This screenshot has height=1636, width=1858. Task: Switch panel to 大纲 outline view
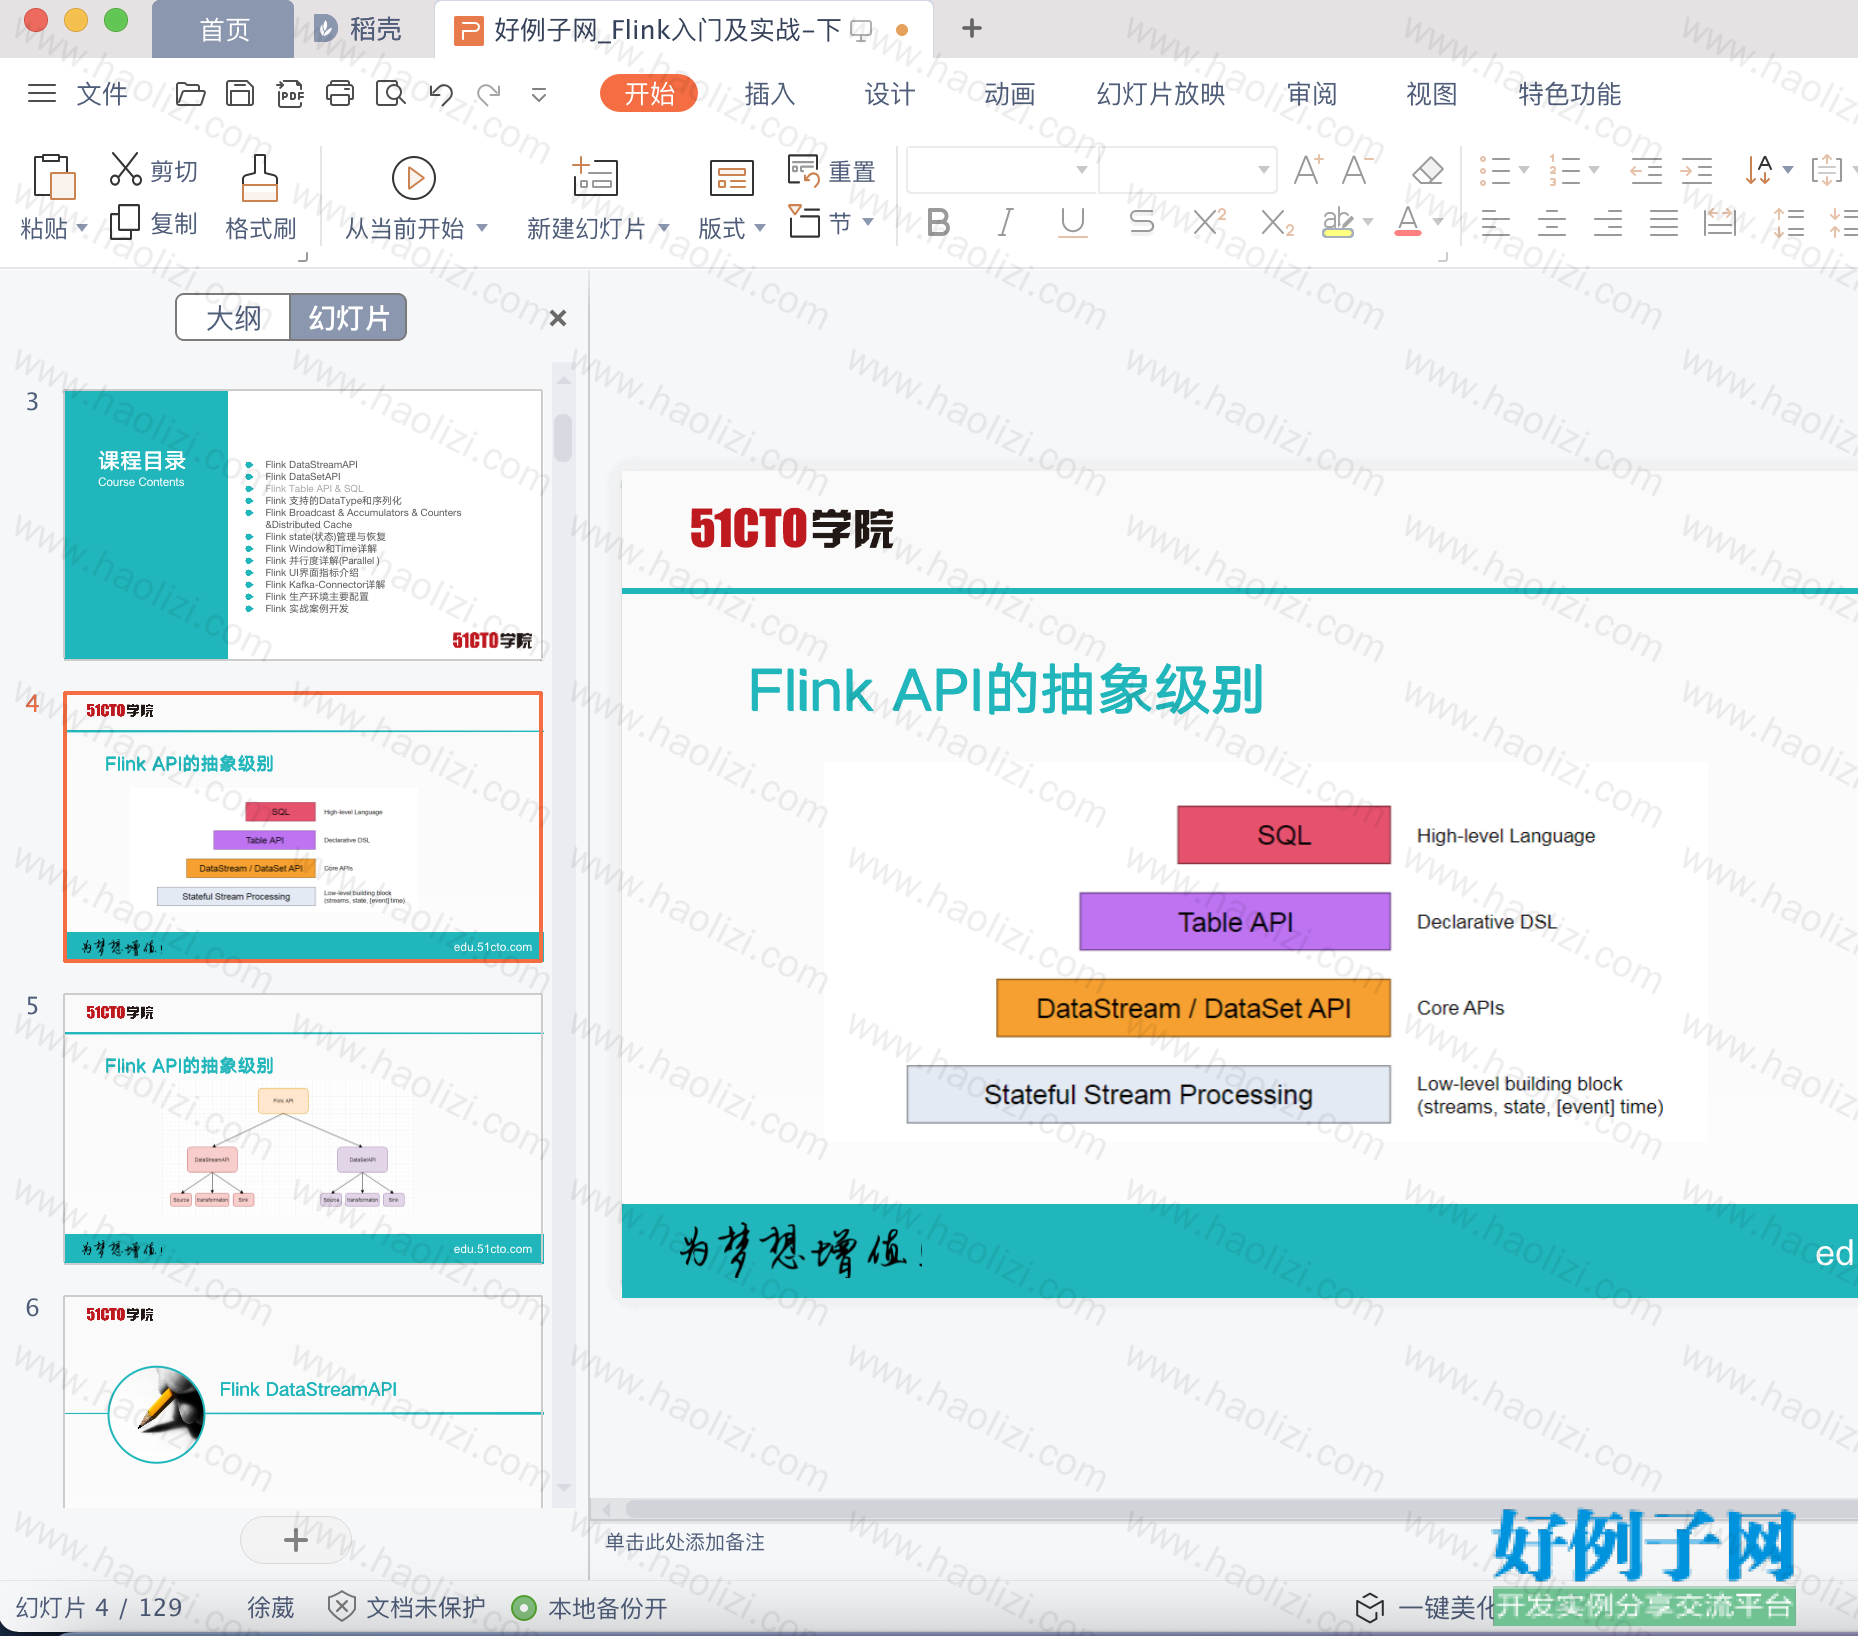pos(233,318)
